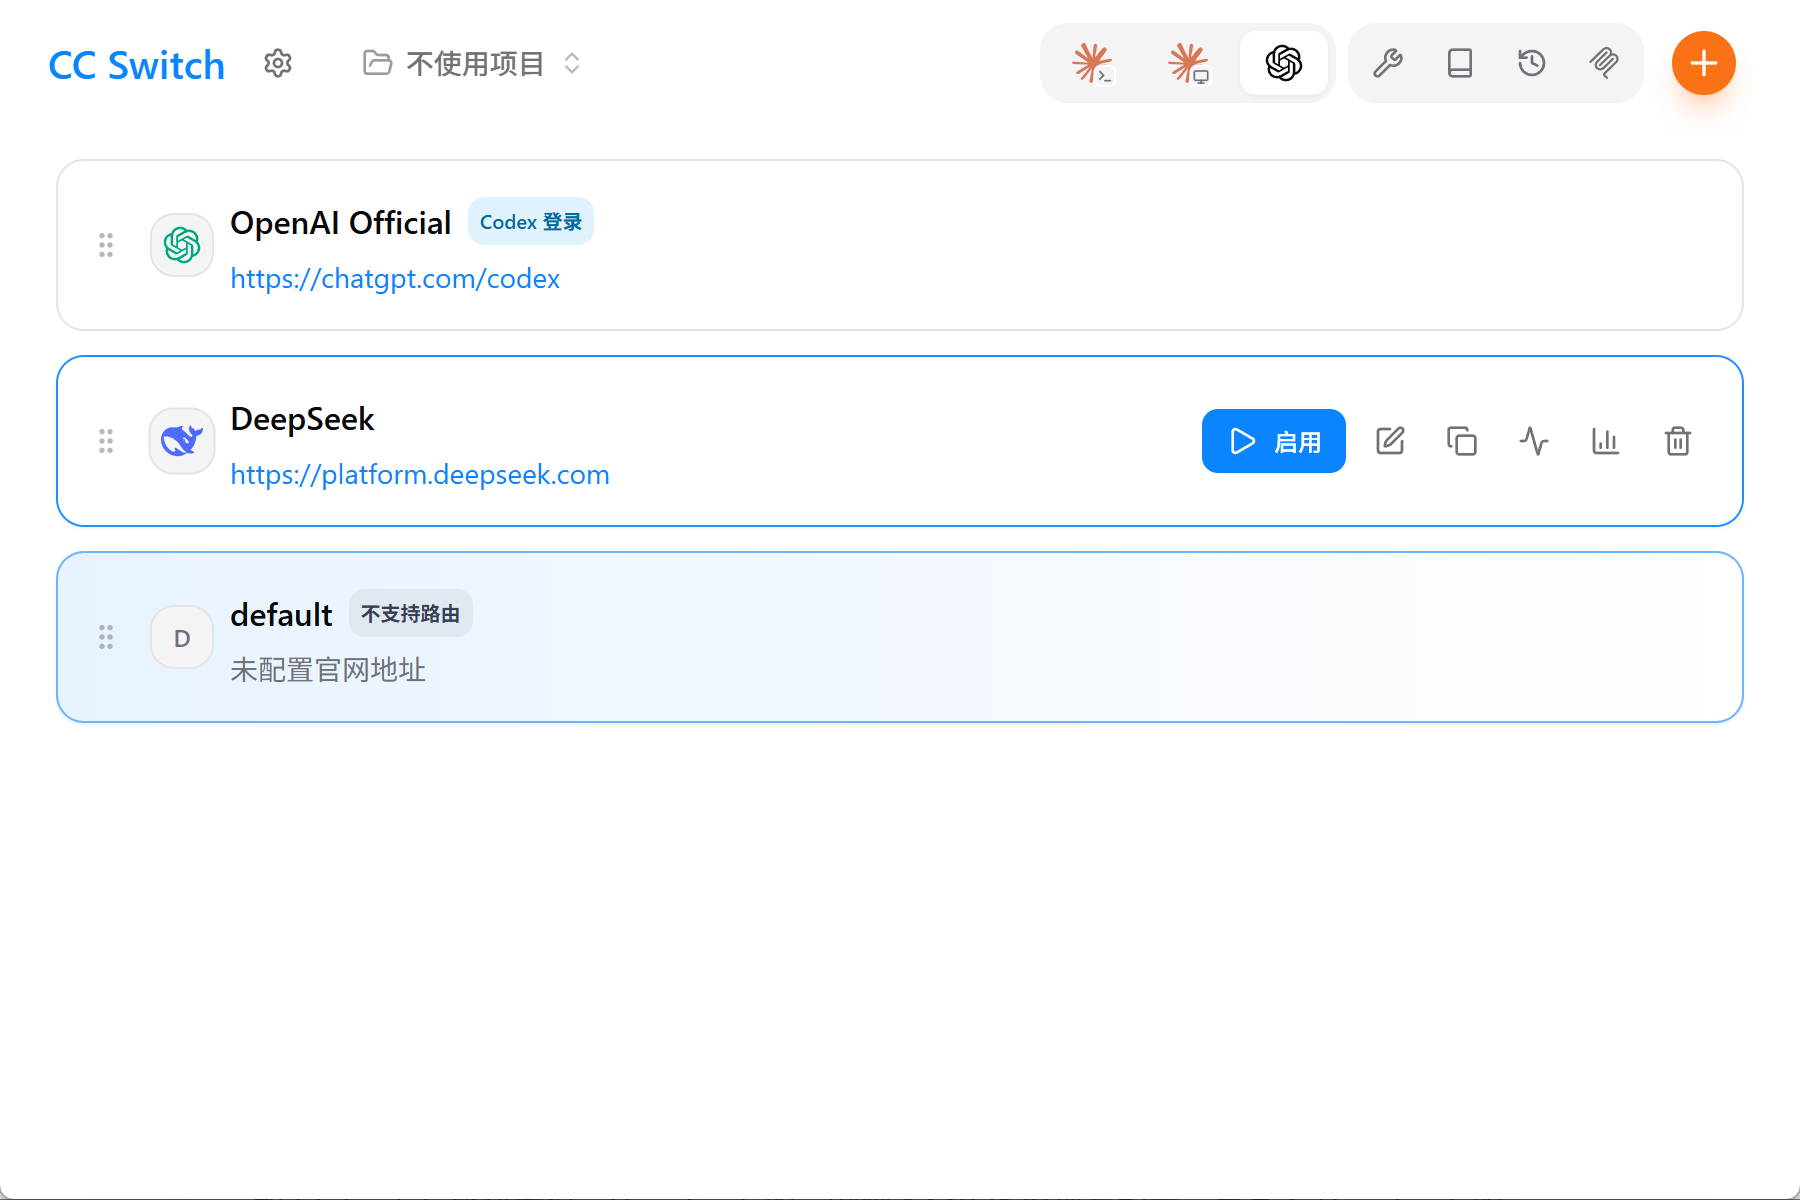Click the default provider drag handle
This screenshot has width=1800, height=1200.
[106, 637]
